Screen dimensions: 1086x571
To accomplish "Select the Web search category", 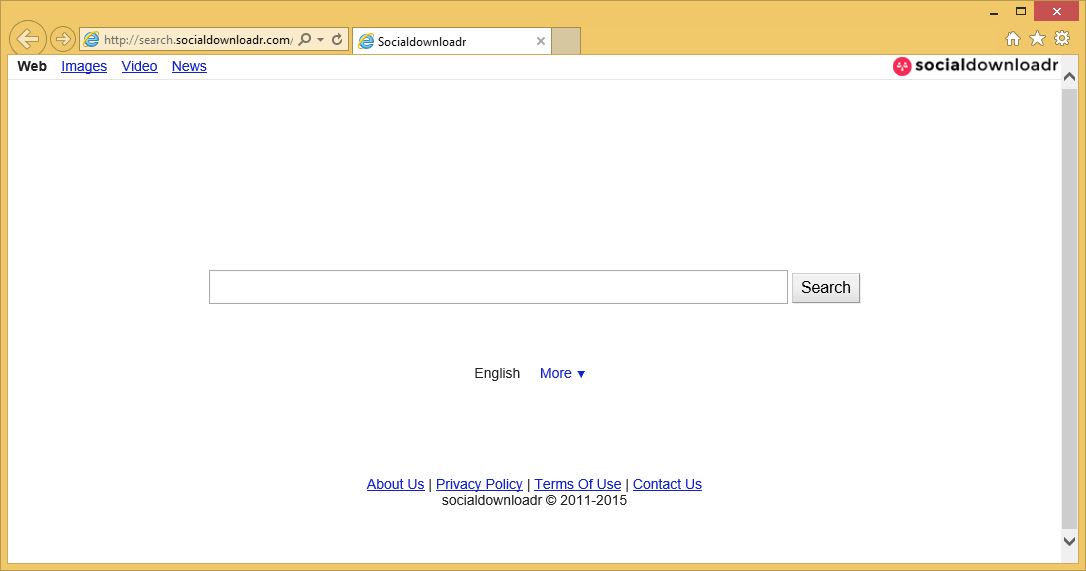I will click(x=32, y=67).
